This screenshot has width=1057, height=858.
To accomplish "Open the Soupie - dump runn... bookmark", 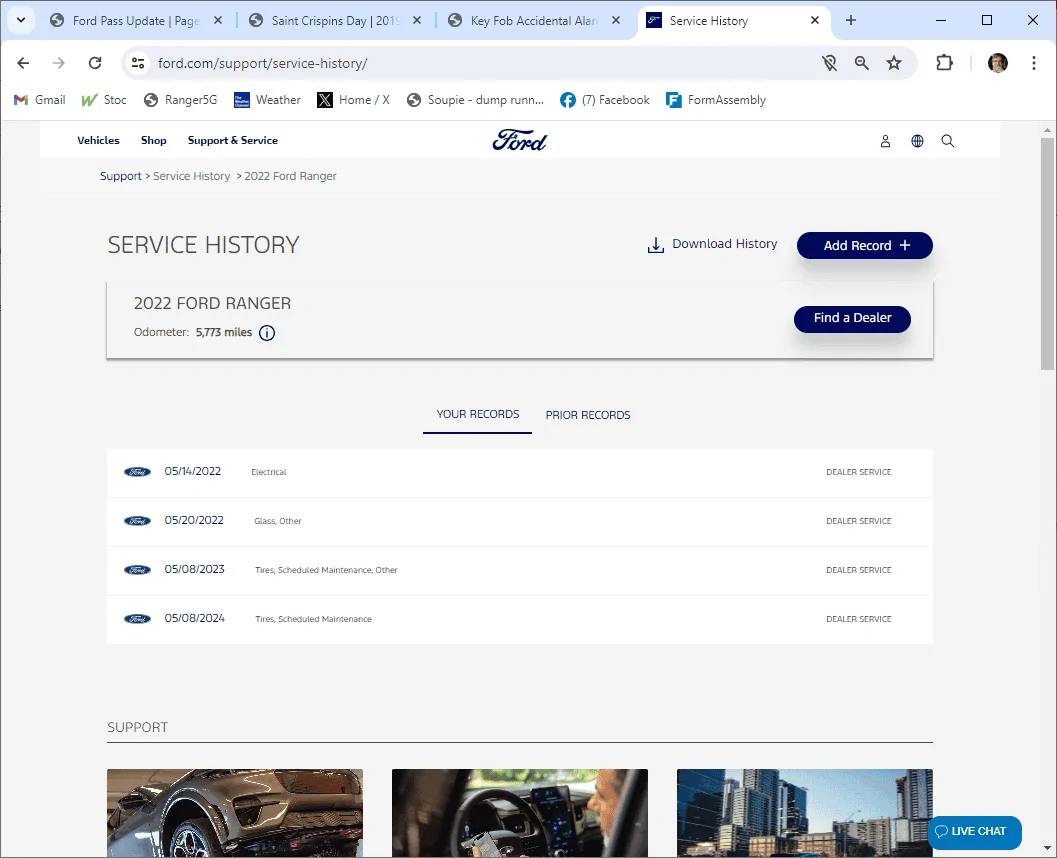I will click(475, 100).
